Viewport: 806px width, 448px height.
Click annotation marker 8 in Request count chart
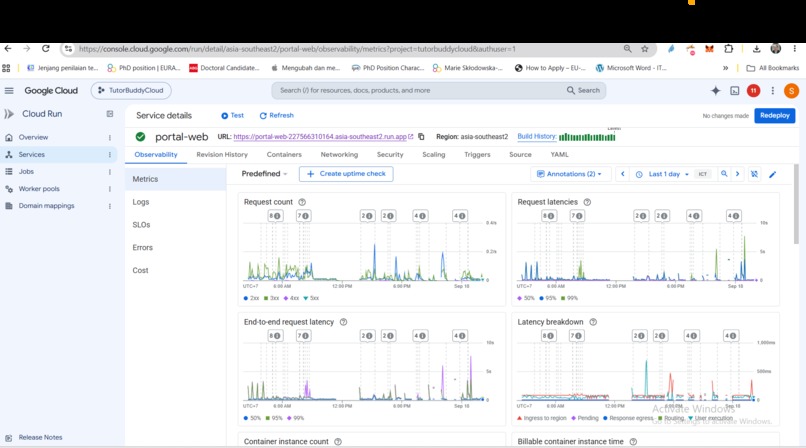tap(275, 216)
